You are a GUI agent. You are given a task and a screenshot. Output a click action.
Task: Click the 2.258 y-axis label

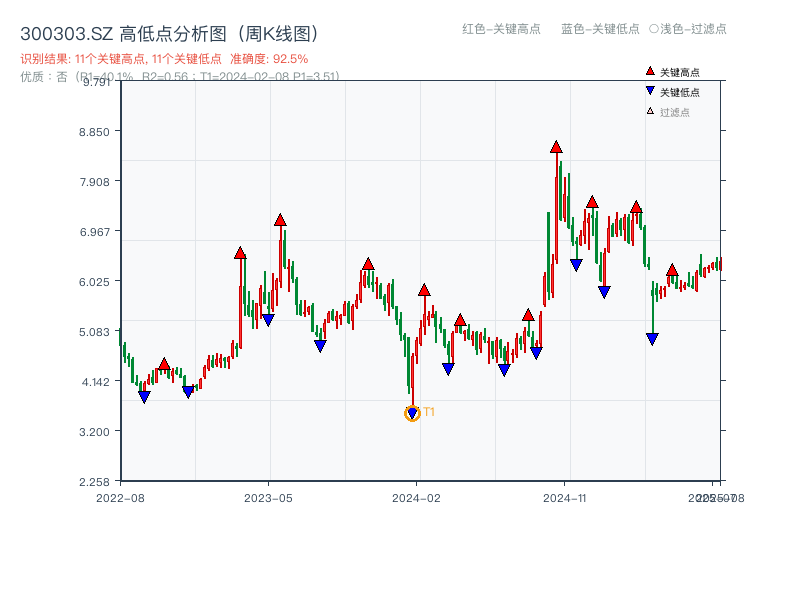pyautogui.click(x=94, y=482)
